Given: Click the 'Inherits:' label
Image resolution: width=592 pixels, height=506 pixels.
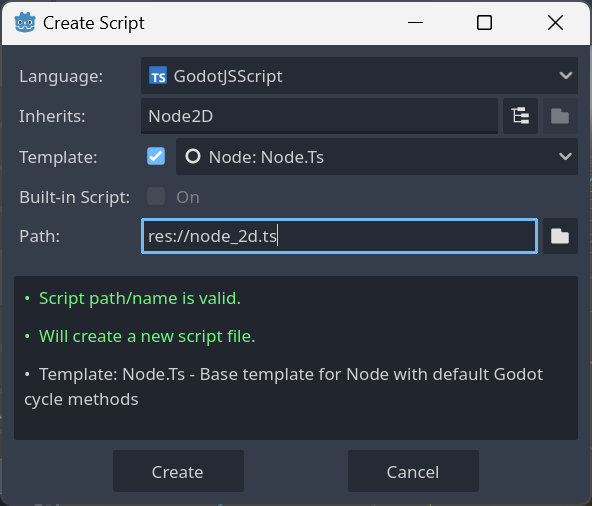Looking at the screenshot, I should [52, 116].
